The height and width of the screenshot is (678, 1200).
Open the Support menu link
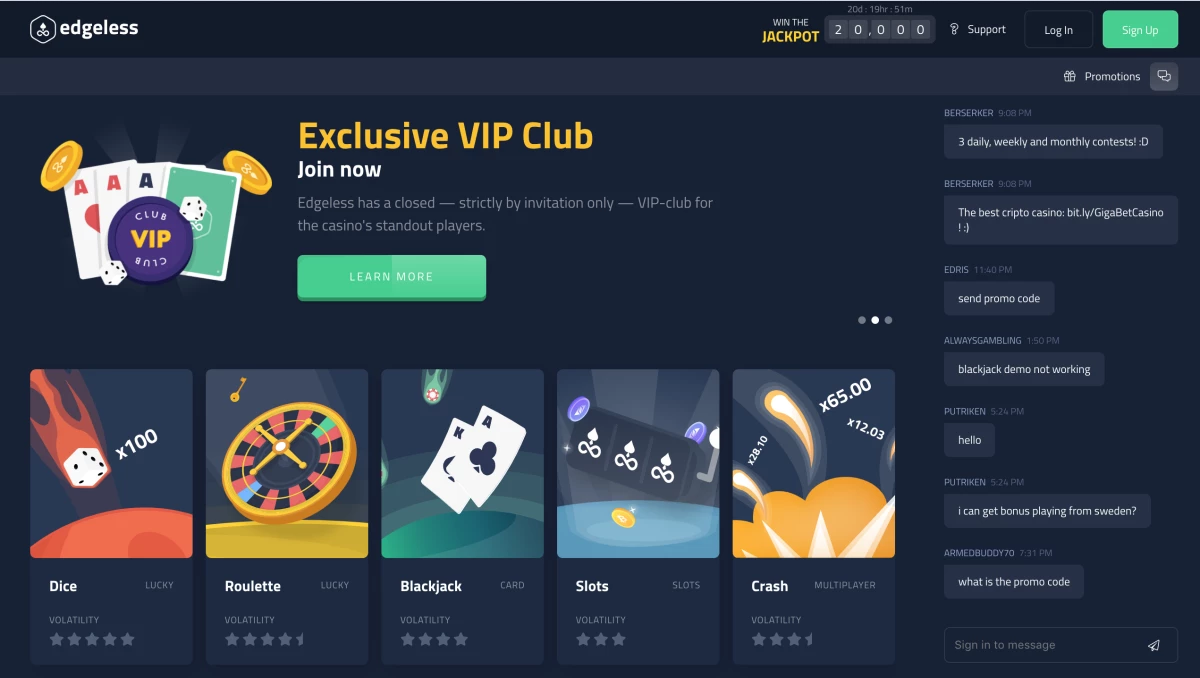977,29
